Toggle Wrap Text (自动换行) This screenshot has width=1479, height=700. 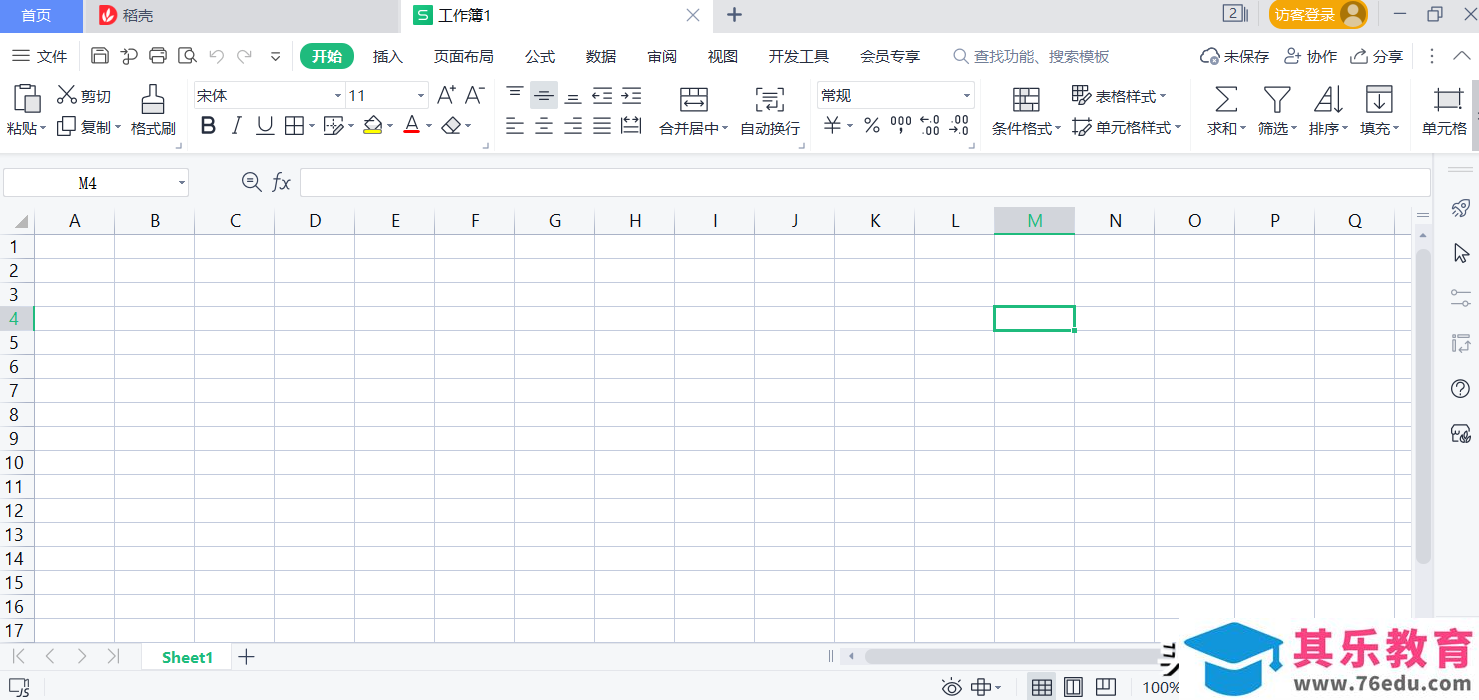click(x=770, y=111)
